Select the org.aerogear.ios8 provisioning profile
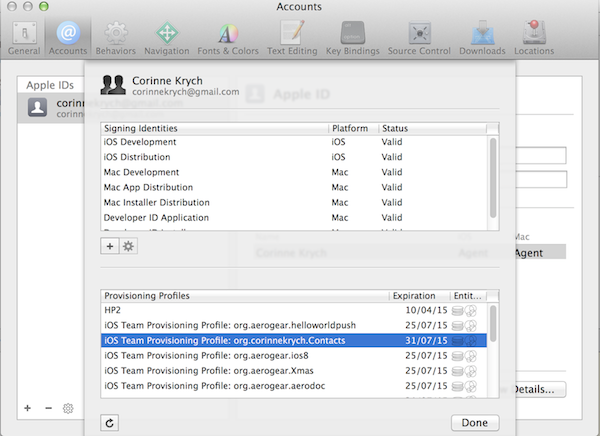 294,356
